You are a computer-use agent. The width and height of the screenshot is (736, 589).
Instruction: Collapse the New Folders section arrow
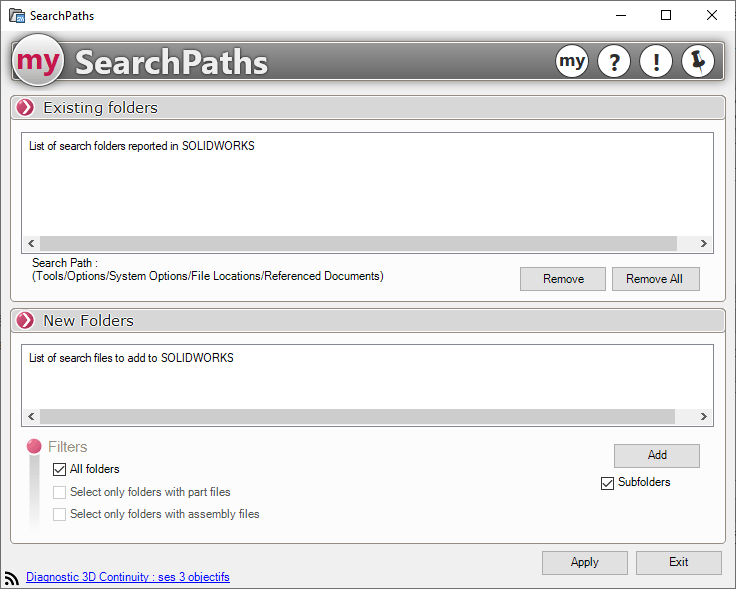25,321
